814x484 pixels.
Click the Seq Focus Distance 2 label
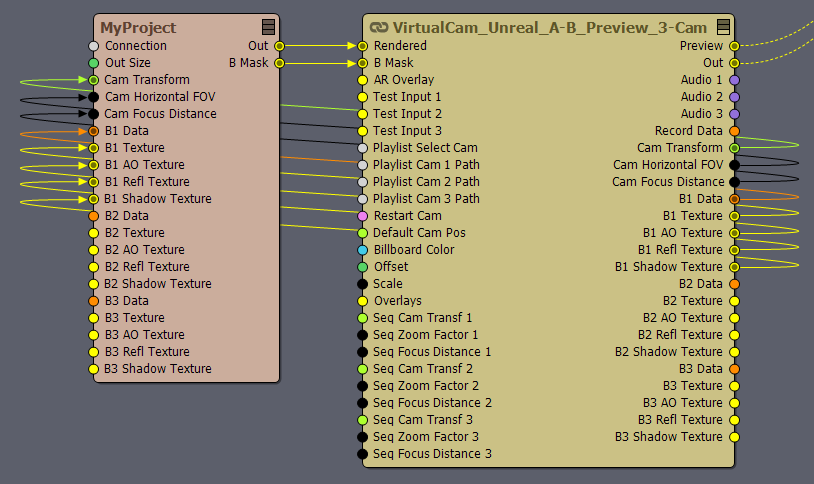432,403
